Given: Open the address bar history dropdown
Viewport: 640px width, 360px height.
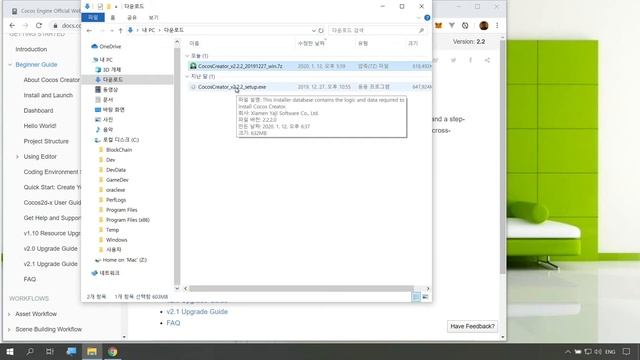Looking at the screenshot, I should (x=313, y=30).
